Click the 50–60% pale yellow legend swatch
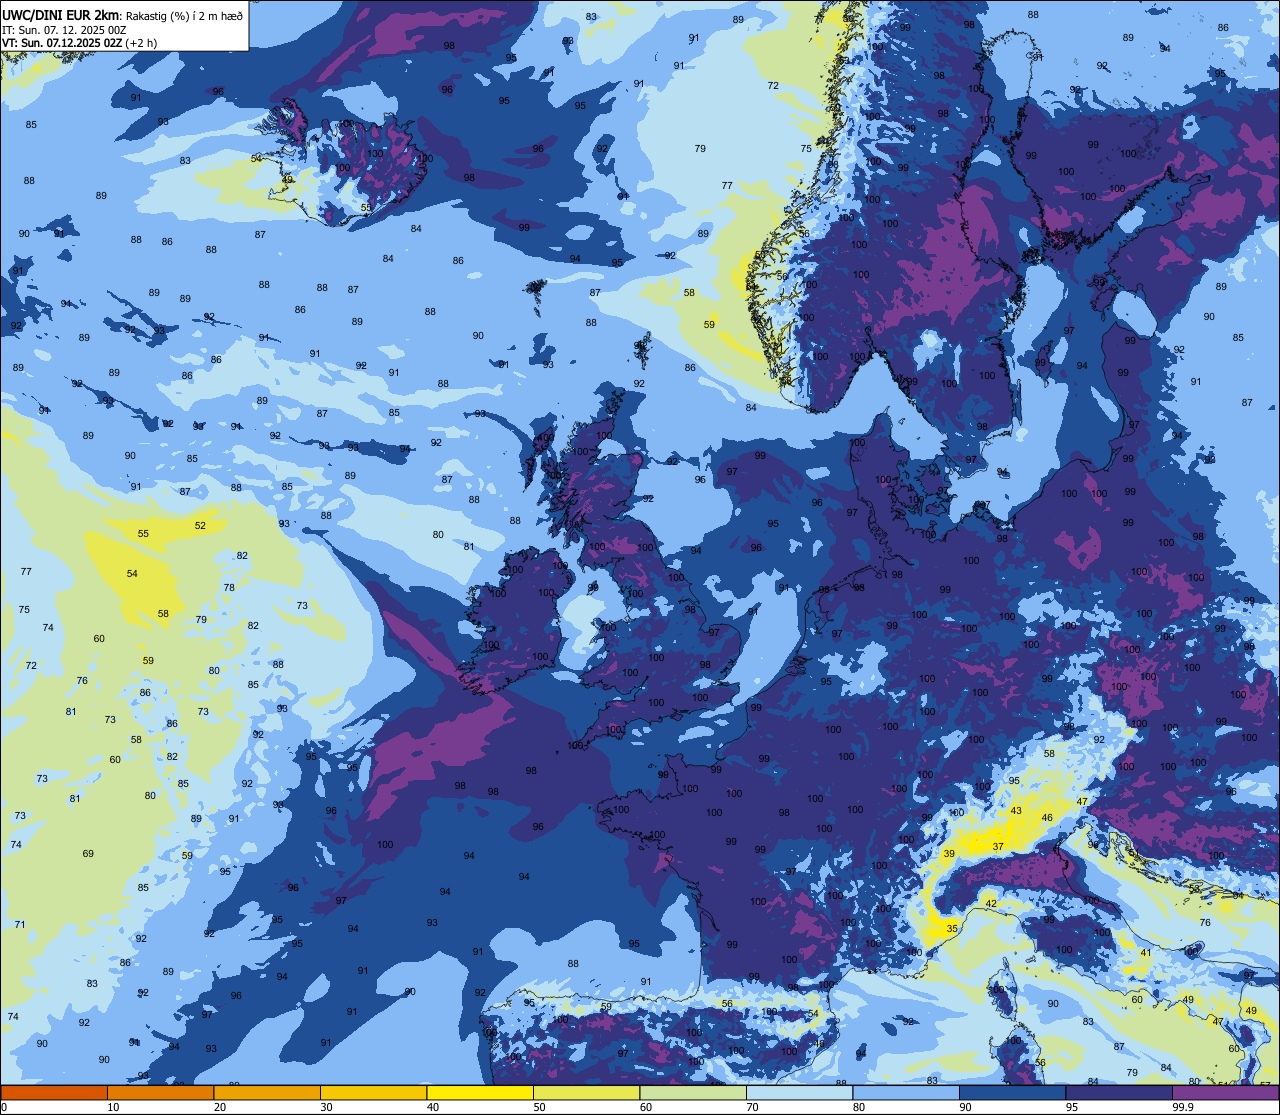 (x=586, y=1092)
